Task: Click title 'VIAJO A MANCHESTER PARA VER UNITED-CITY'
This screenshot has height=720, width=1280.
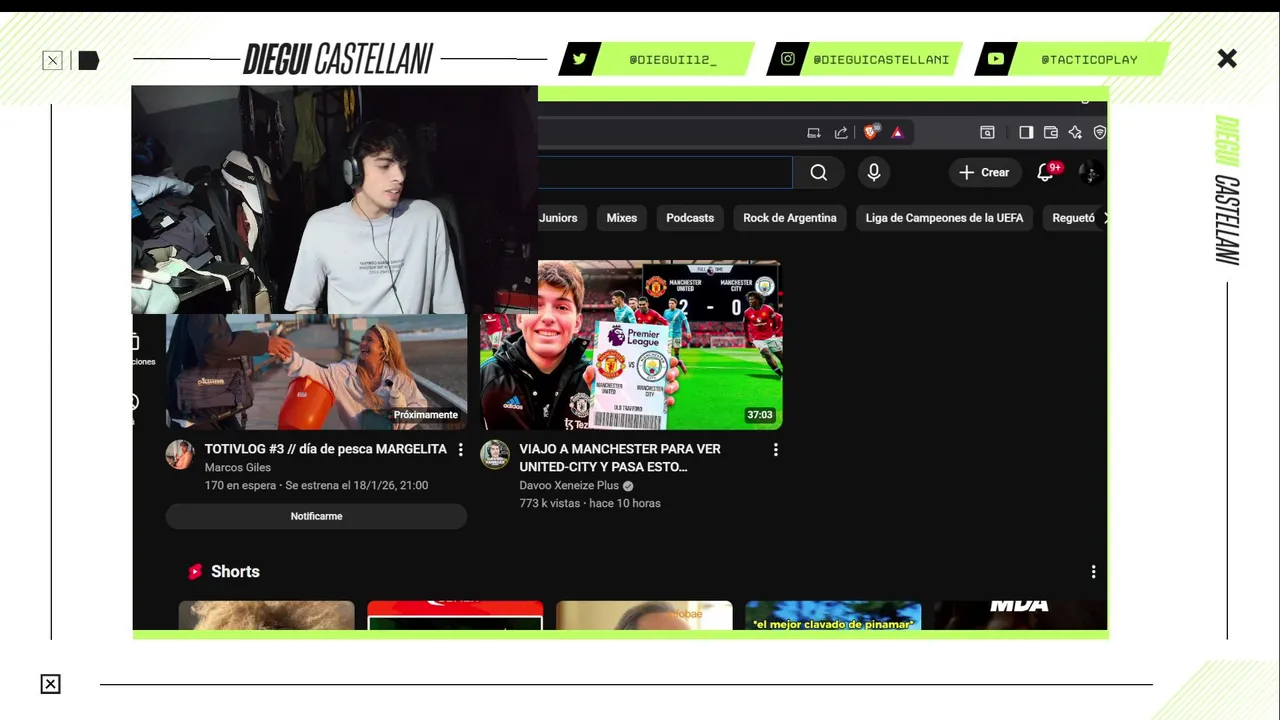Action: pyautogui.click(x=620, y=458)
